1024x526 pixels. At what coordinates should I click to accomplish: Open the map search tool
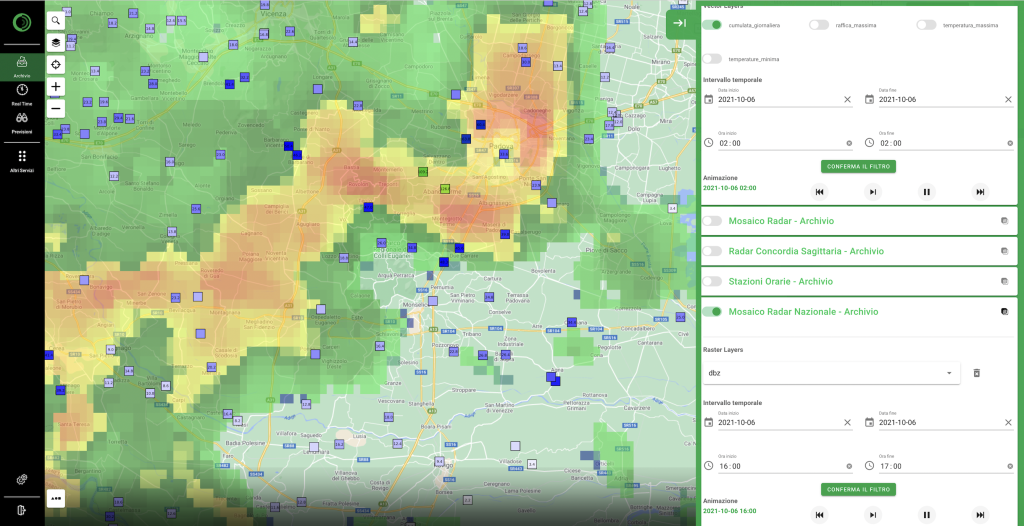(x=56, y=20)
